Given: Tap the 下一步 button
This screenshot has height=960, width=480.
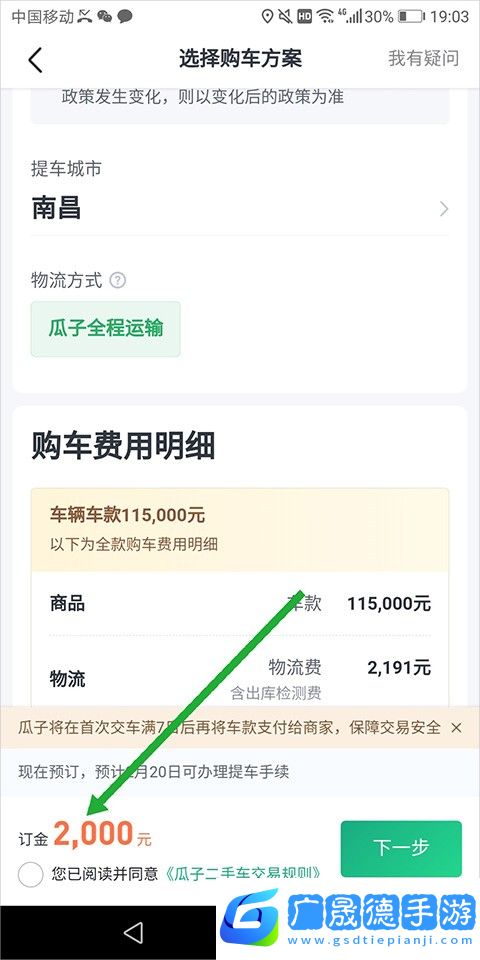Looking at the screenshot, I should (x=401, y=849).
